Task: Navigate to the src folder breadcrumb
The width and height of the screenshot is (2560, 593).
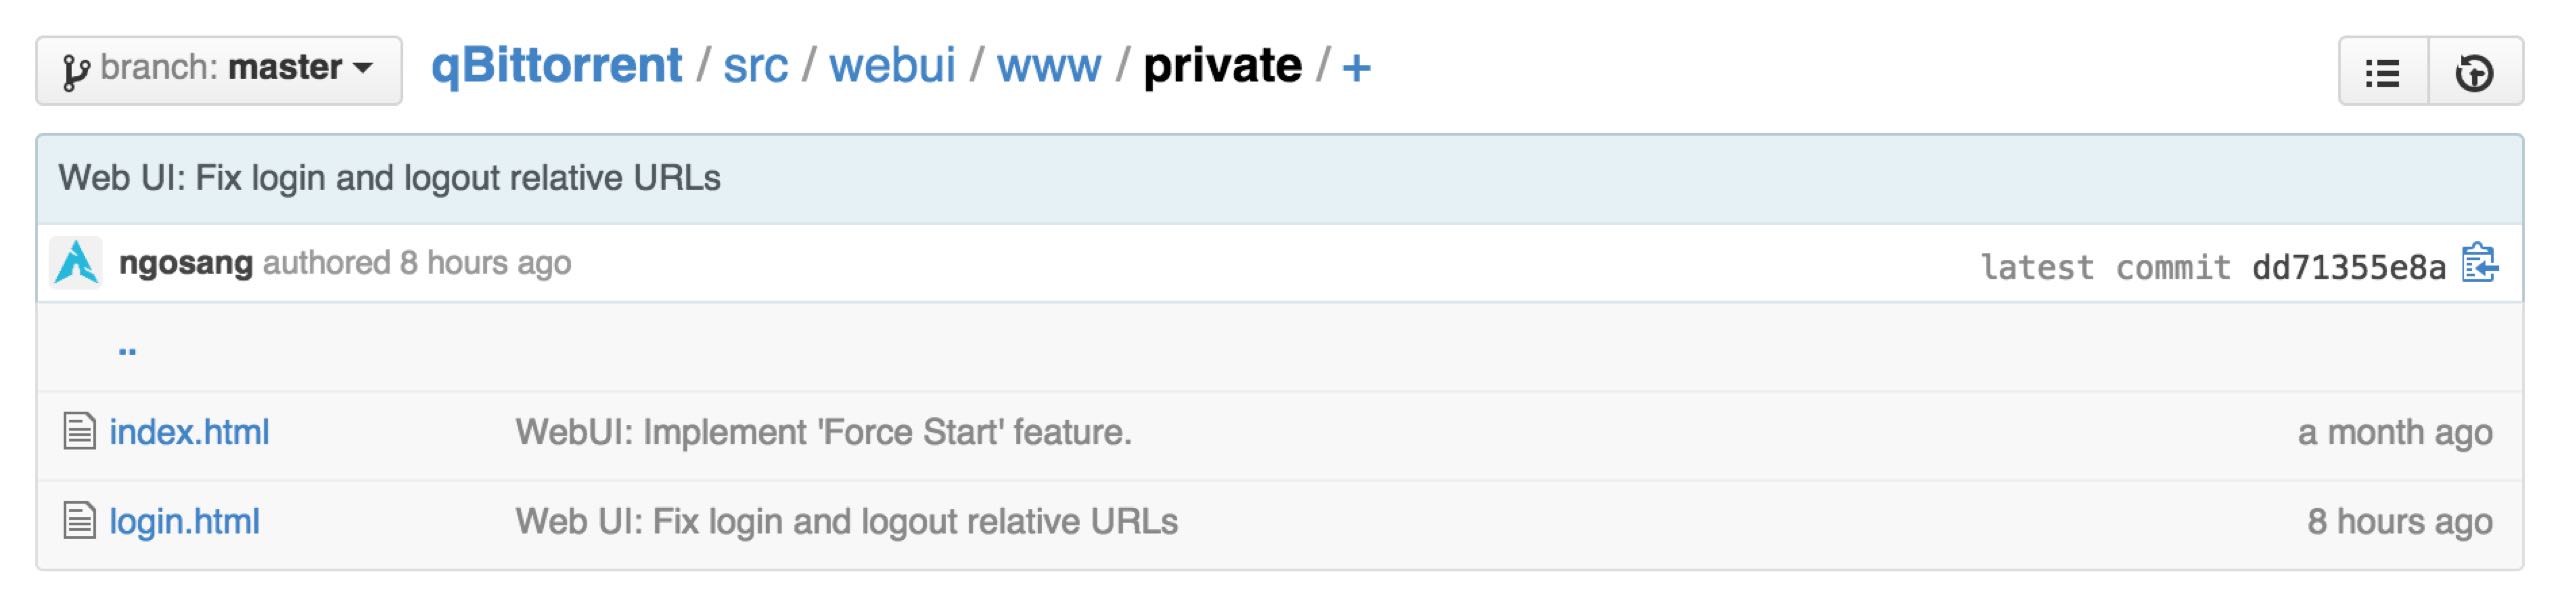Action: click(755, 66)
